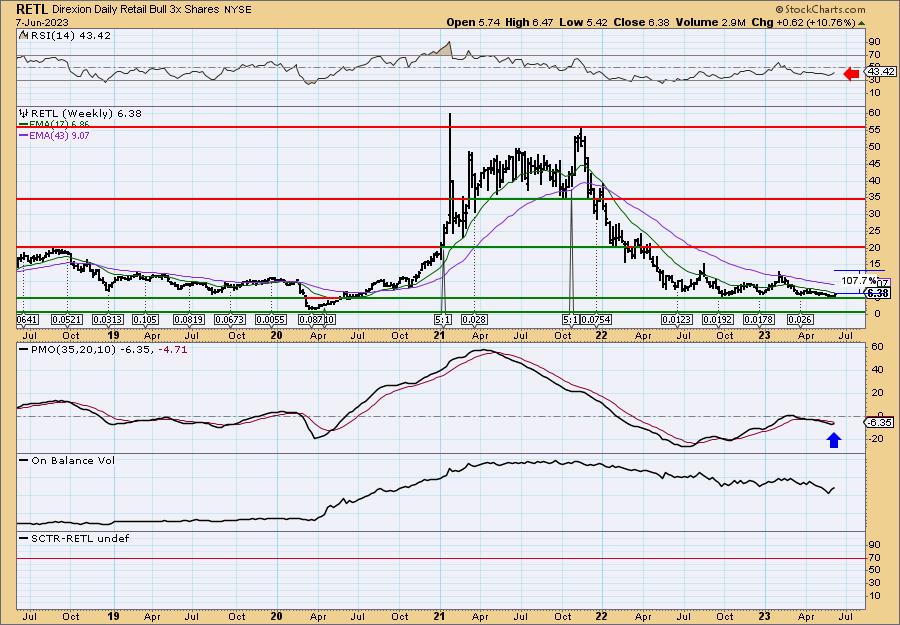Screen dimensions: 900x625
Task: Click the Open 5.74 value
Action: [474, 22]
